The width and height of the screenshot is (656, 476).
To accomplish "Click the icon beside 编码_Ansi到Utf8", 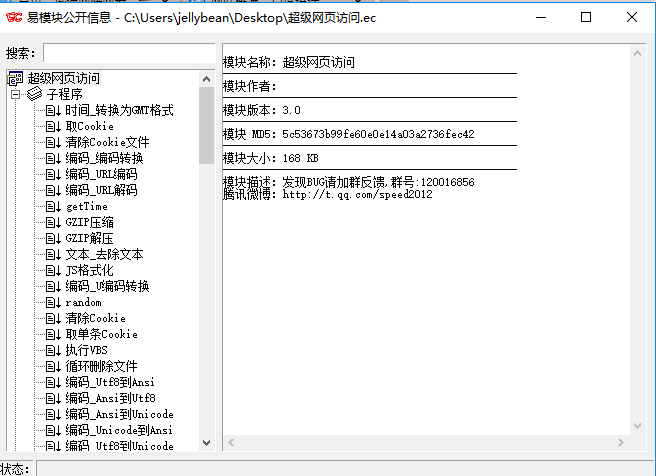I will point(53,398).
